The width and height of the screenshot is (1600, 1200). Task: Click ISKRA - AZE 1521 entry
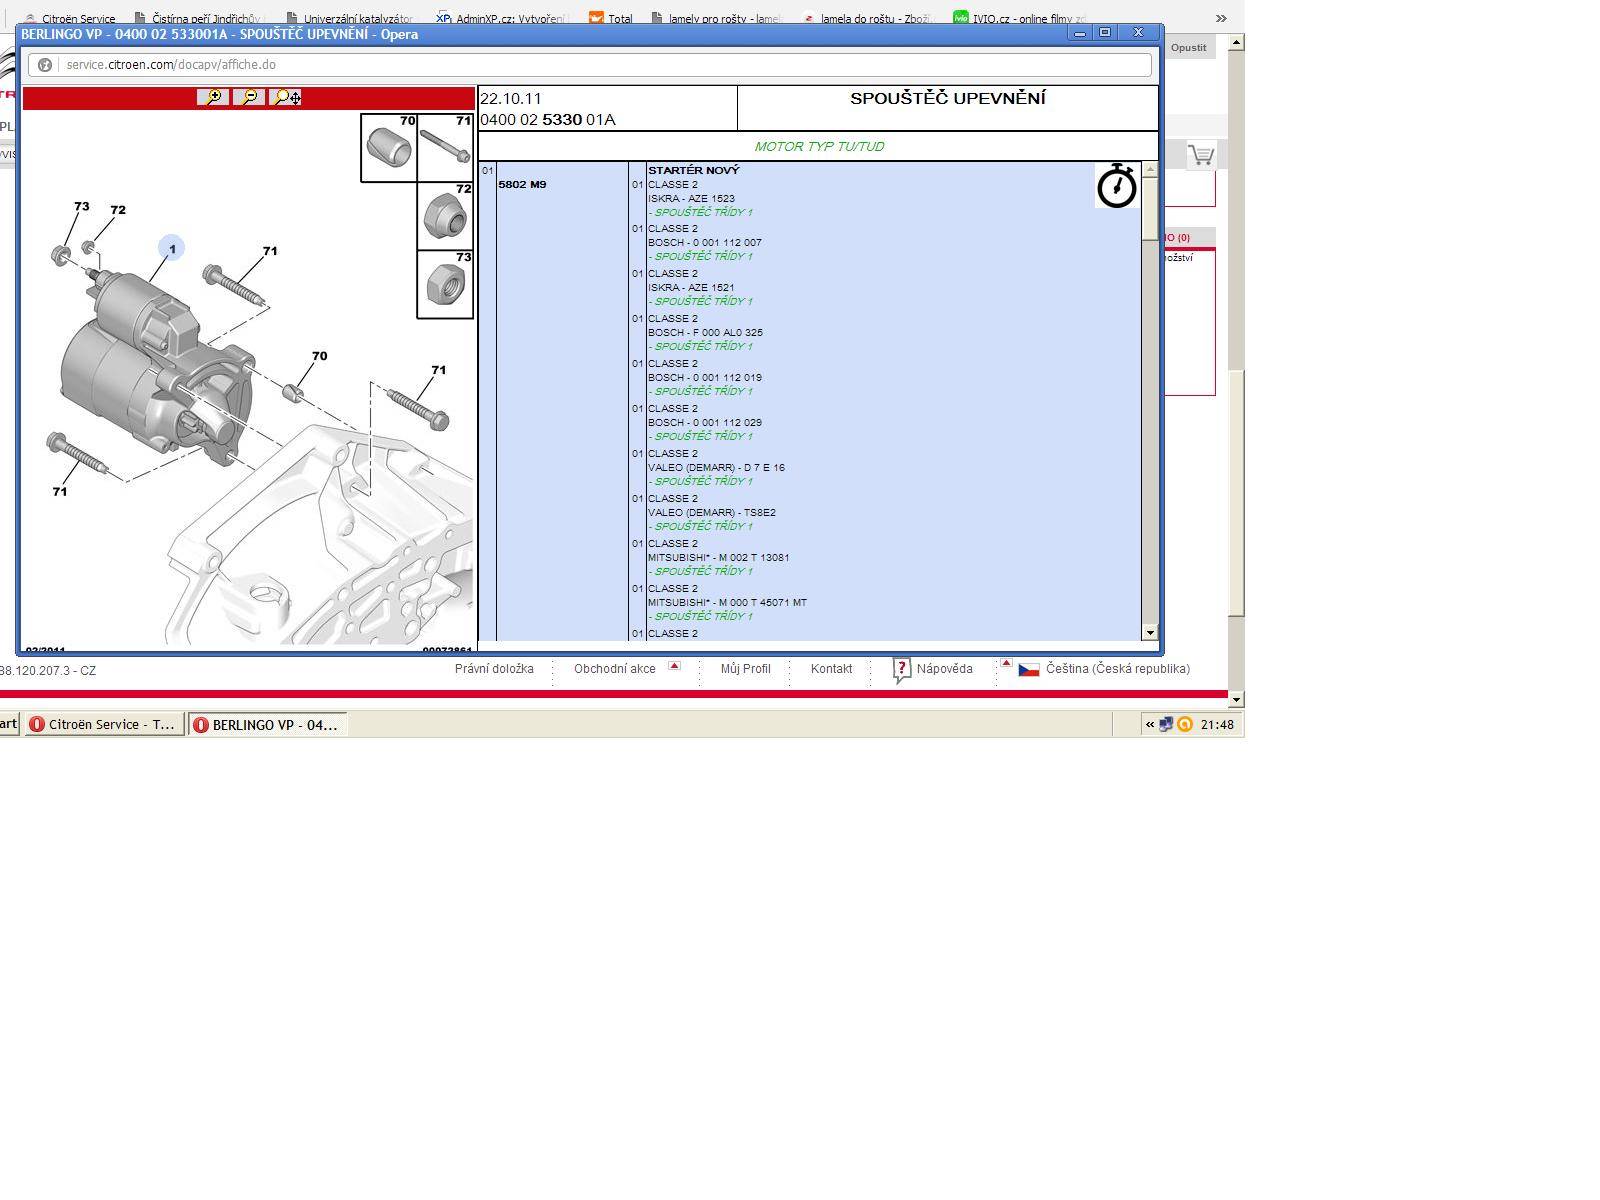pos(691,288)
